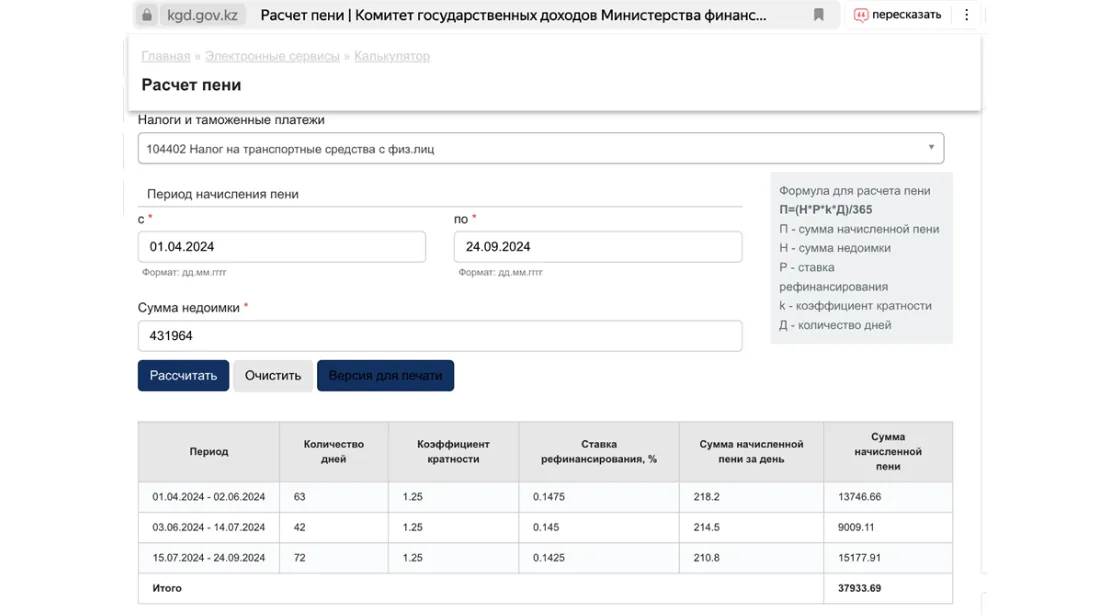The height and width of the screenshot is (615, 1110).
Task: Open the Главная breadcrumb link
Action: (x=166, y=56)
